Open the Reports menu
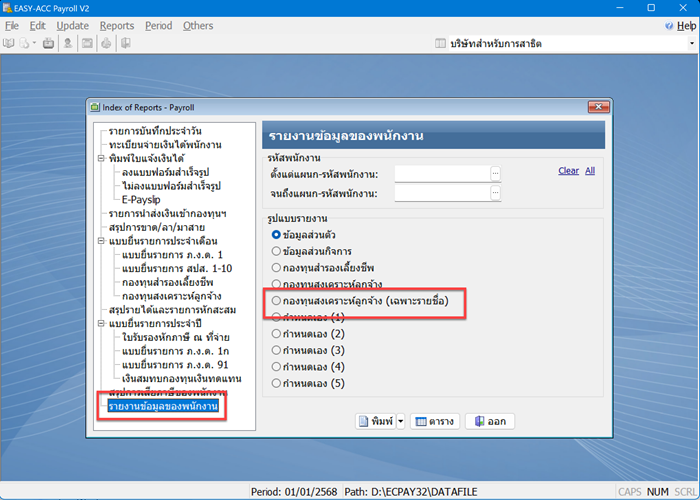 [116, 25]
